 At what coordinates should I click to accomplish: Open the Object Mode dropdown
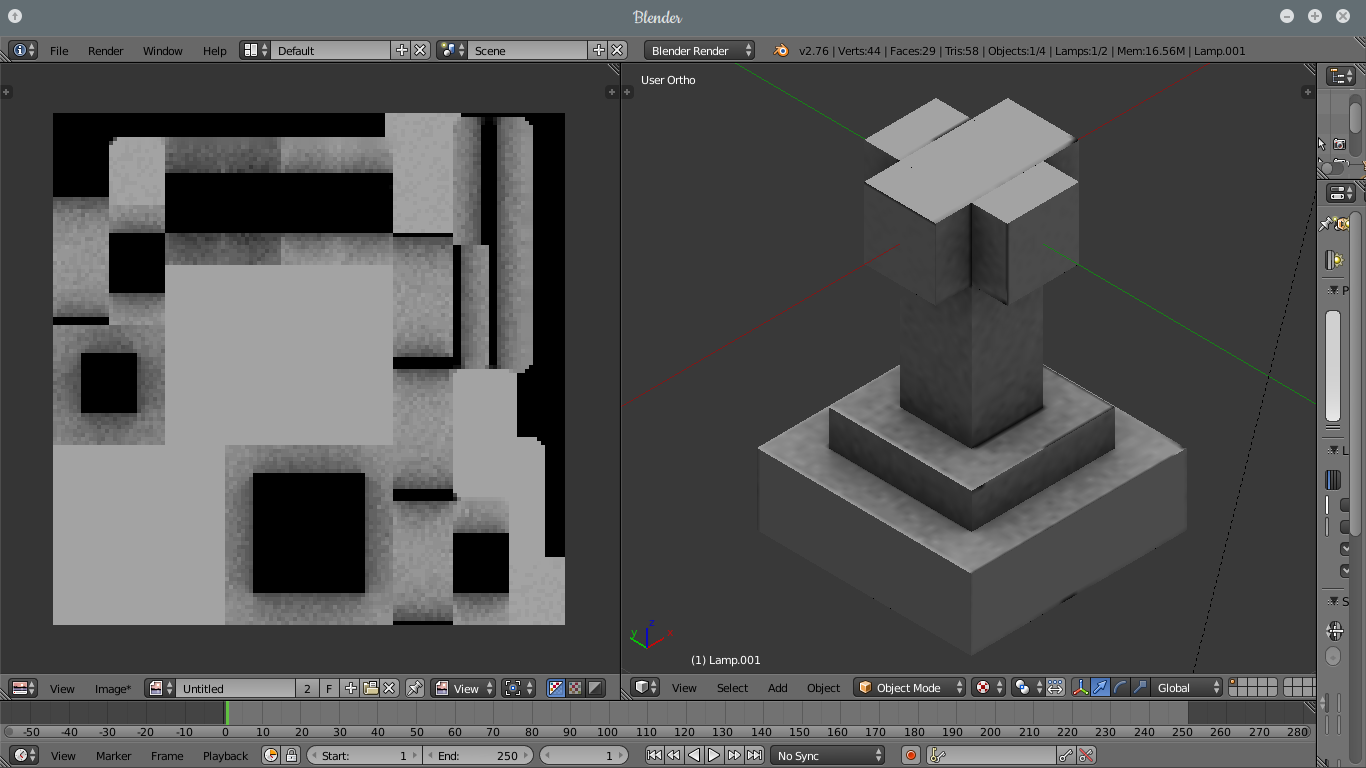(910, 687)
